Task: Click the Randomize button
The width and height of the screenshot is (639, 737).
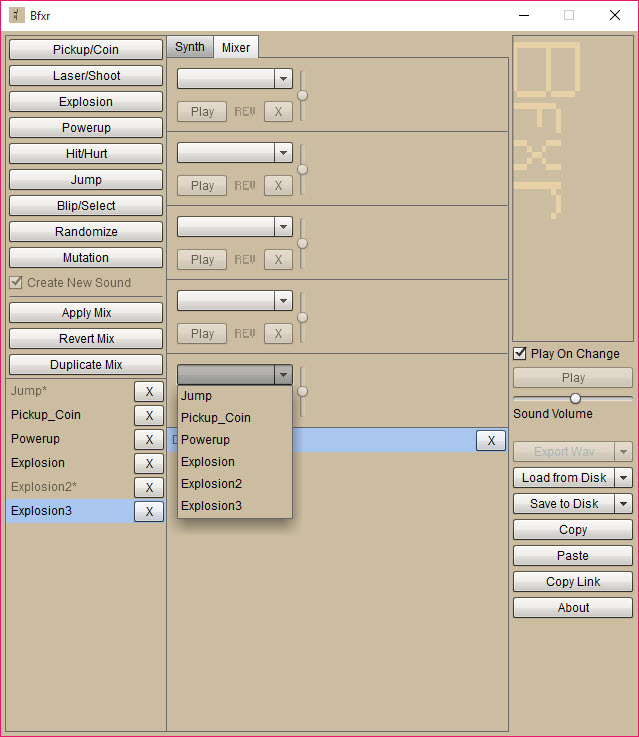Action: tap(86, 231)
